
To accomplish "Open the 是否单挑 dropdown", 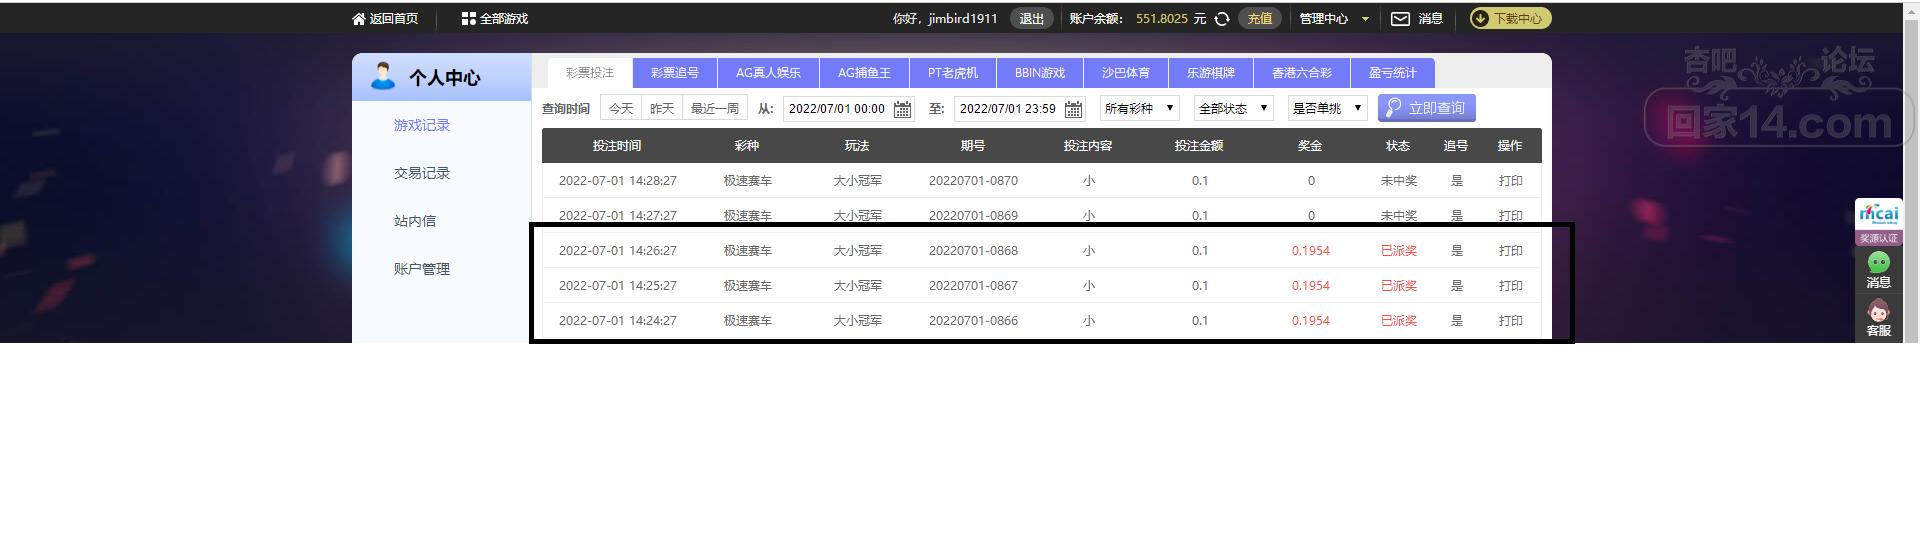I will pyautogui.click(x=1327, y=108).
